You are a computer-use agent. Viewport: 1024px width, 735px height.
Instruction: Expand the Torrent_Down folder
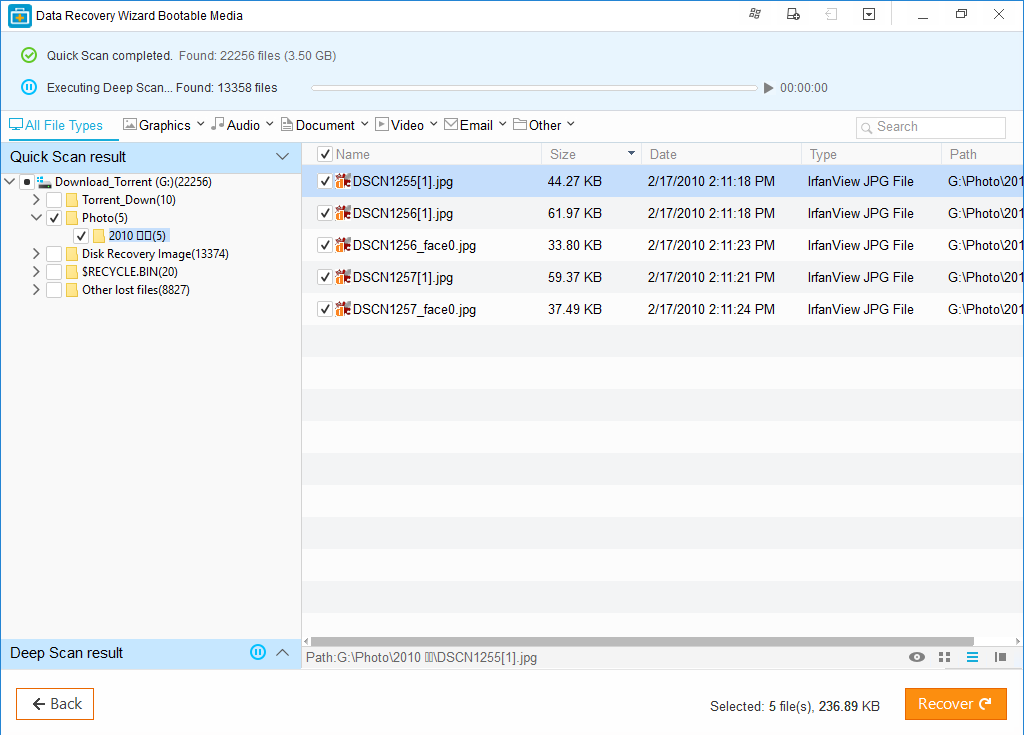tap(37, 200)
